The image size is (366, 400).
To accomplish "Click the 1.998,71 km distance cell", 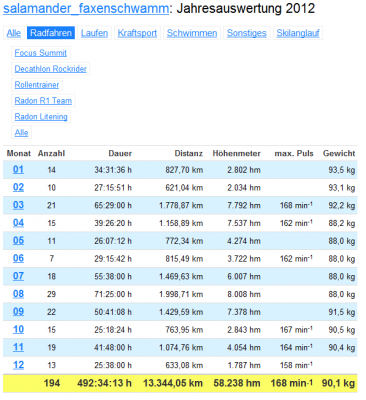I will click(x=181, y=294).
